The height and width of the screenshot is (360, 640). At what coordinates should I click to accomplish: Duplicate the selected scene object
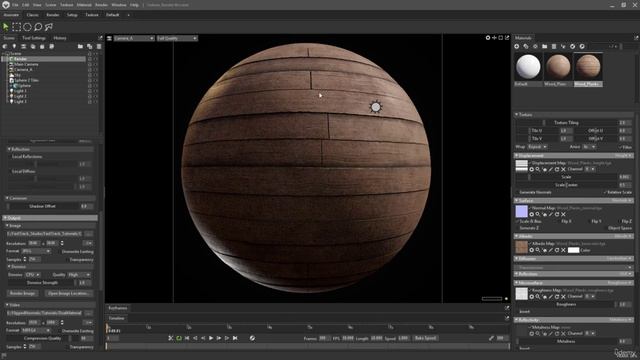point(89,47)
